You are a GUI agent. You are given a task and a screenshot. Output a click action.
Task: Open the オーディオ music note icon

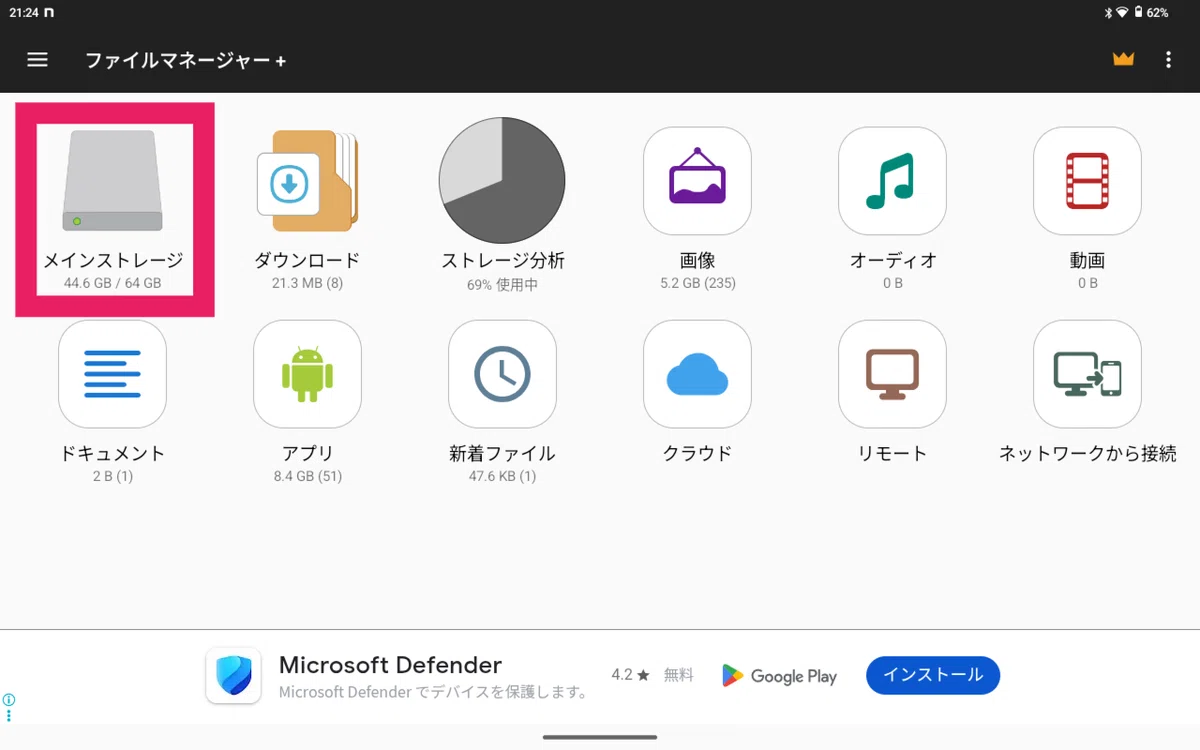point(892,180)
